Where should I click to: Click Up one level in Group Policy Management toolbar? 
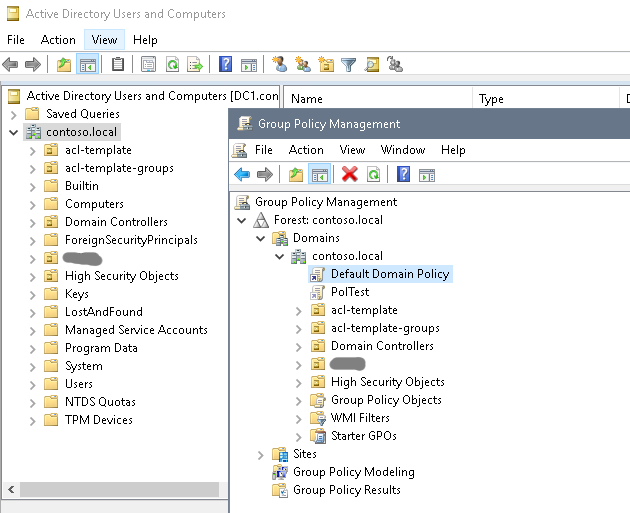click(296, 174)
